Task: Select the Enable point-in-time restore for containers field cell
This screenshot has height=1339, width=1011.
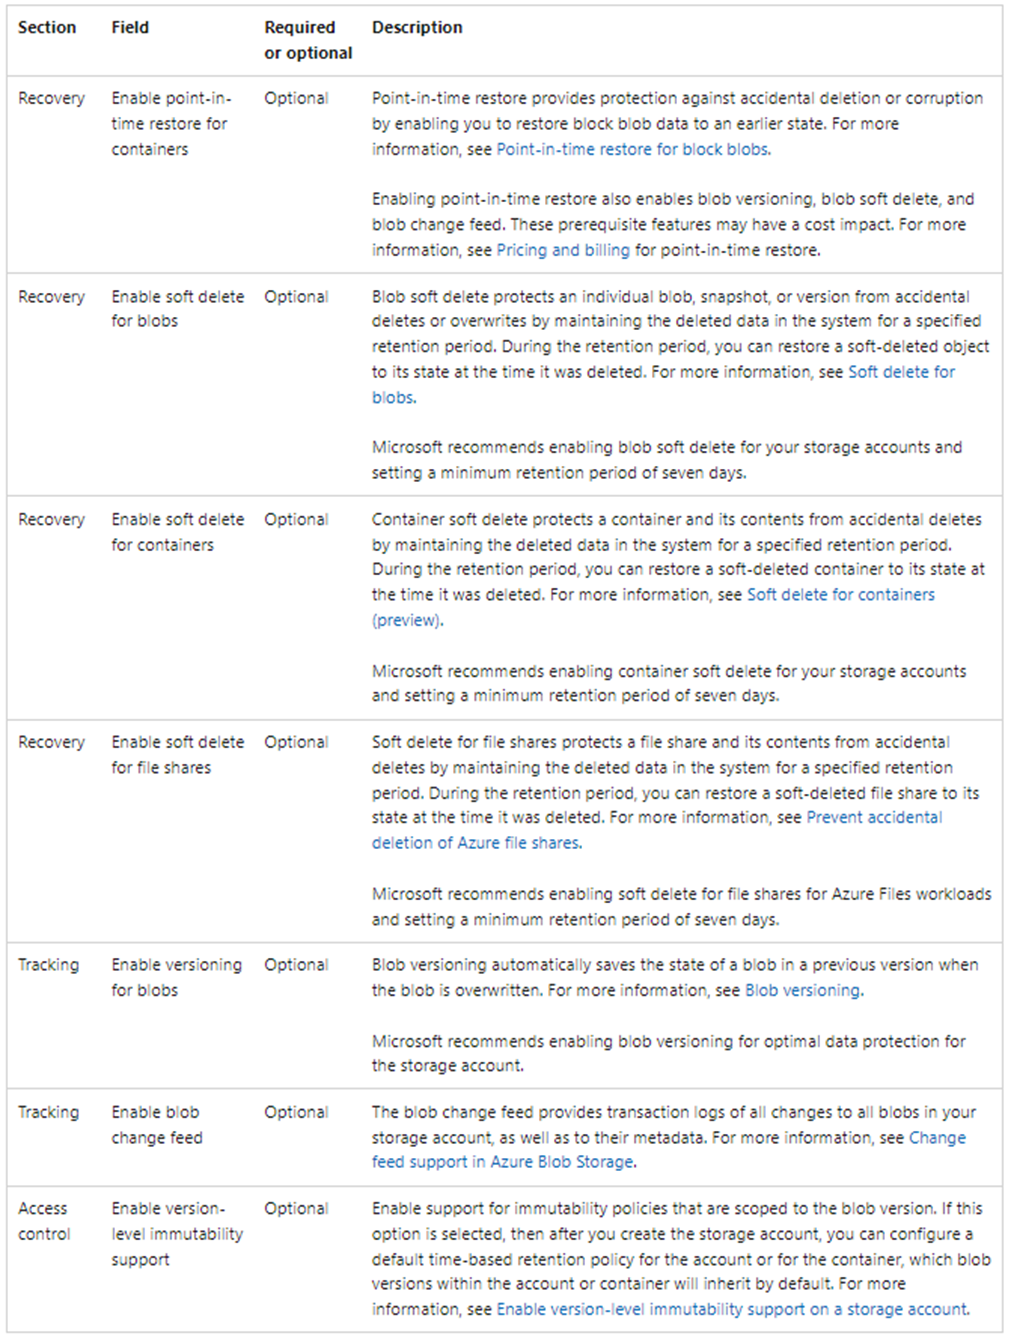Action: pos(170,124)
